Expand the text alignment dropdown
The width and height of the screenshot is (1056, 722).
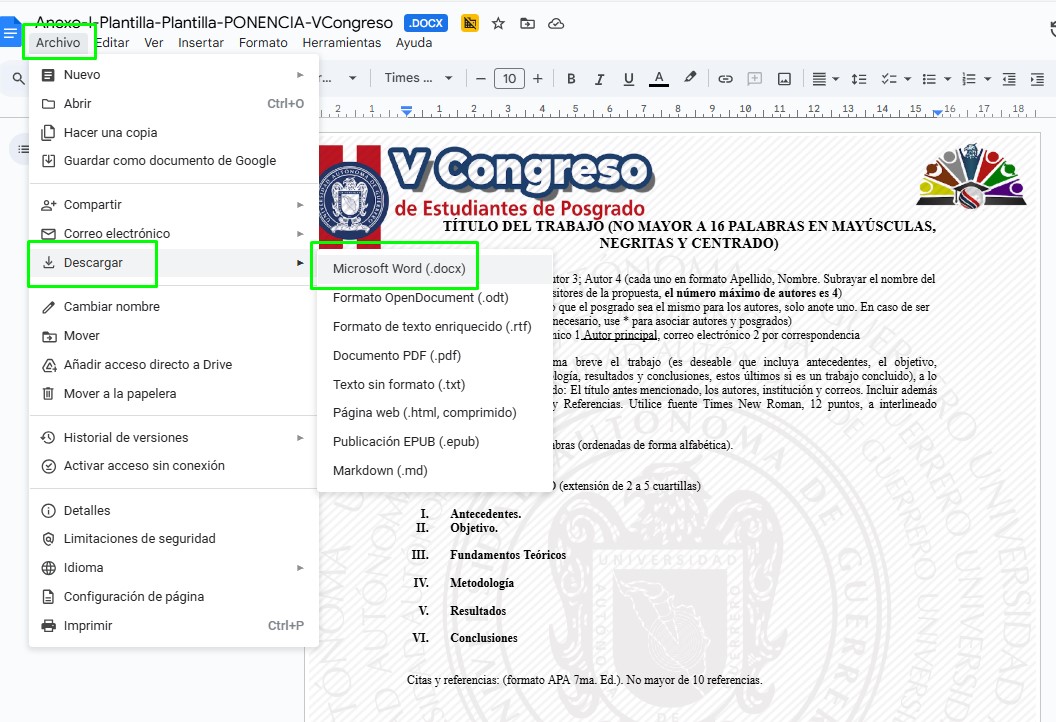coord(825,78)
